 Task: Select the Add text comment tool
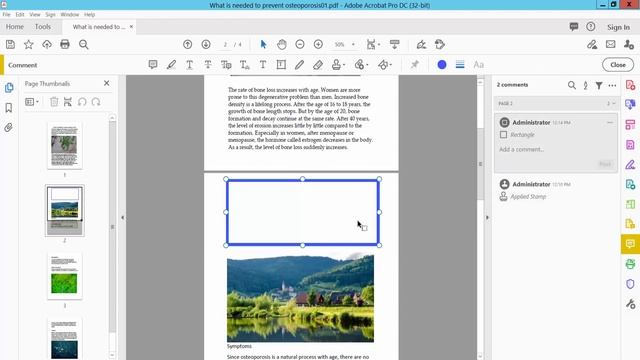pyautogui.click(x=263, y=65)
